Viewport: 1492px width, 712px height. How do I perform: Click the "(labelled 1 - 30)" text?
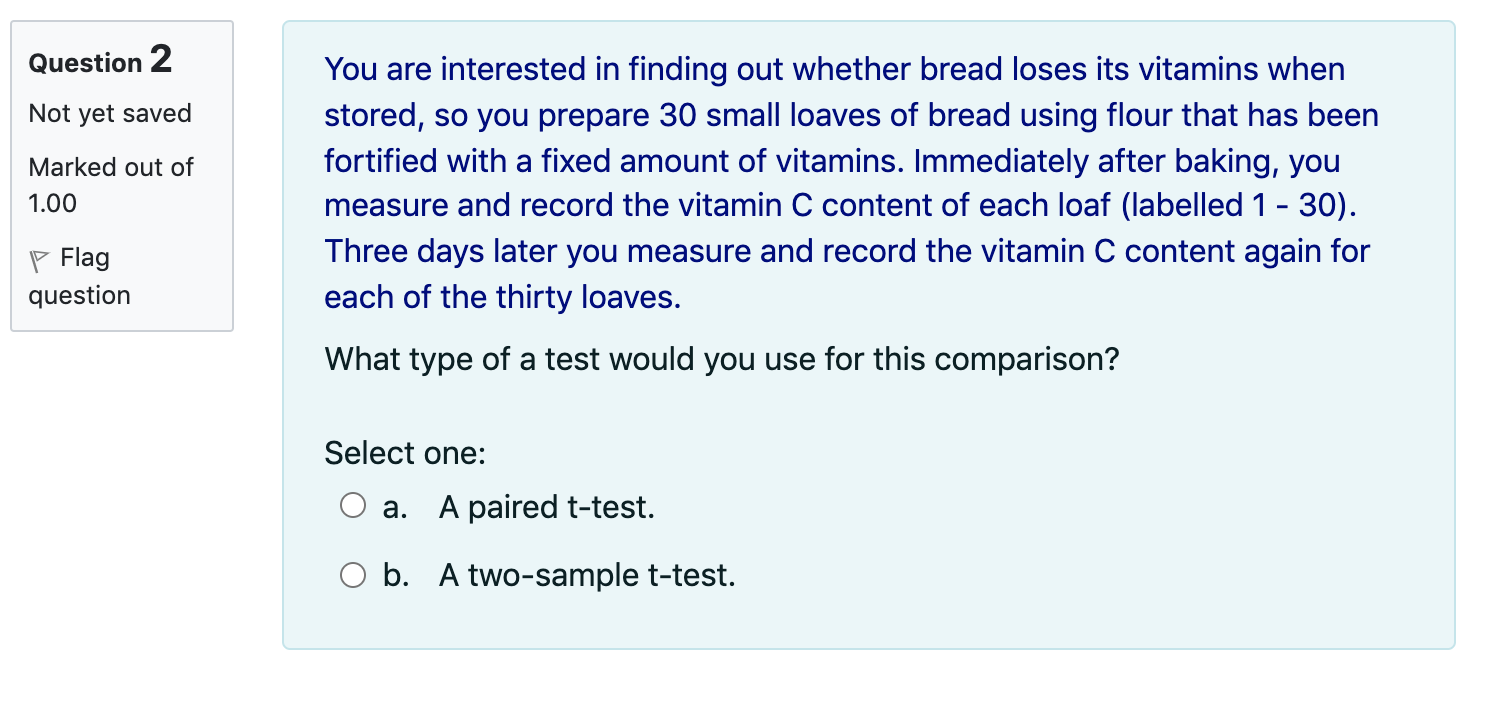1239,206
